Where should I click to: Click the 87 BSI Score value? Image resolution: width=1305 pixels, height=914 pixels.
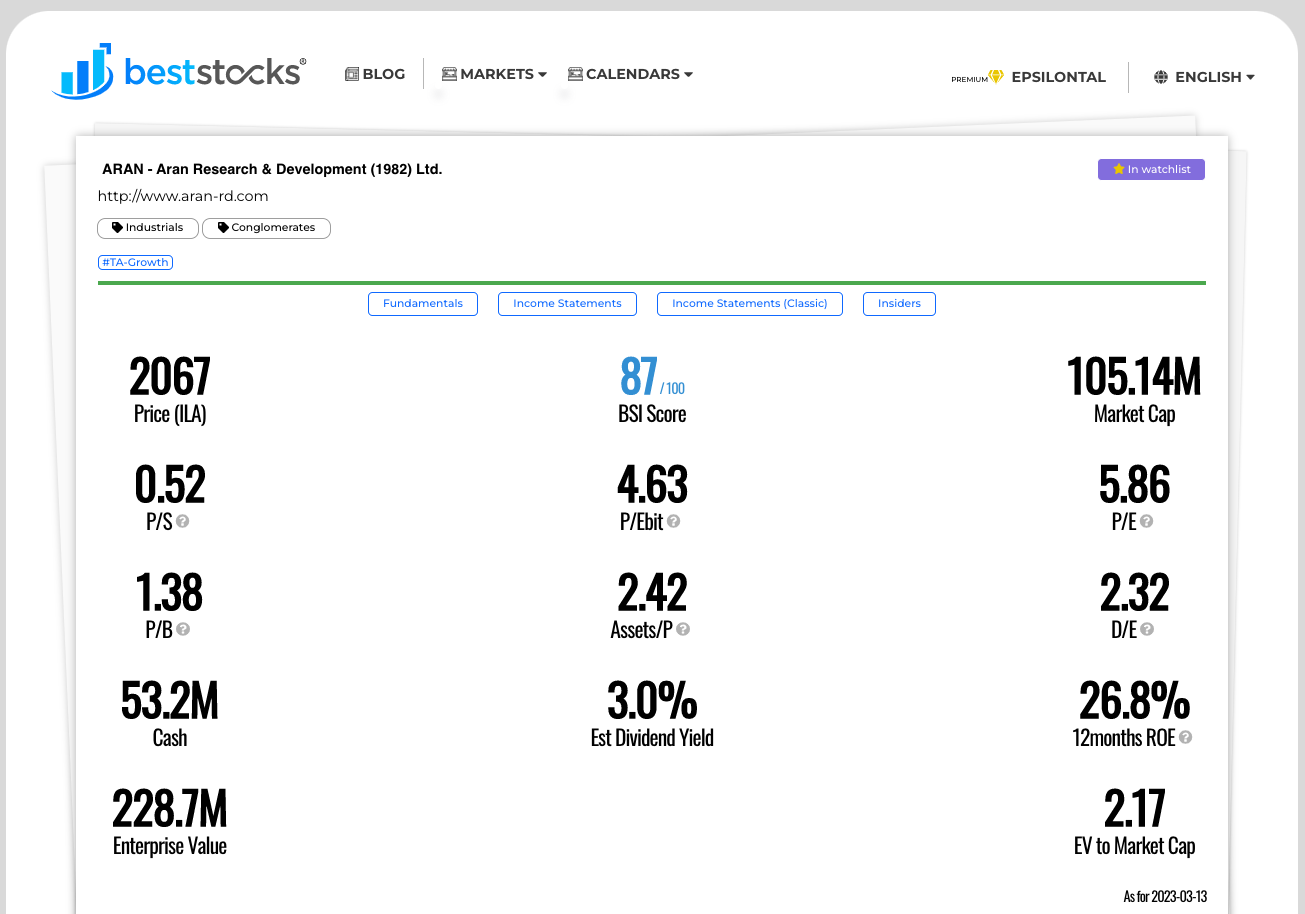[639, 377]
